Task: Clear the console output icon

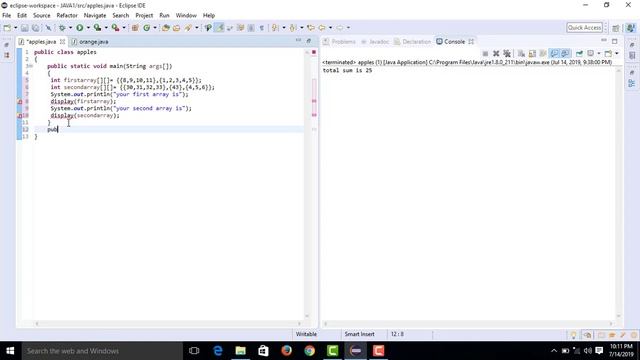Action: (521, 53)
